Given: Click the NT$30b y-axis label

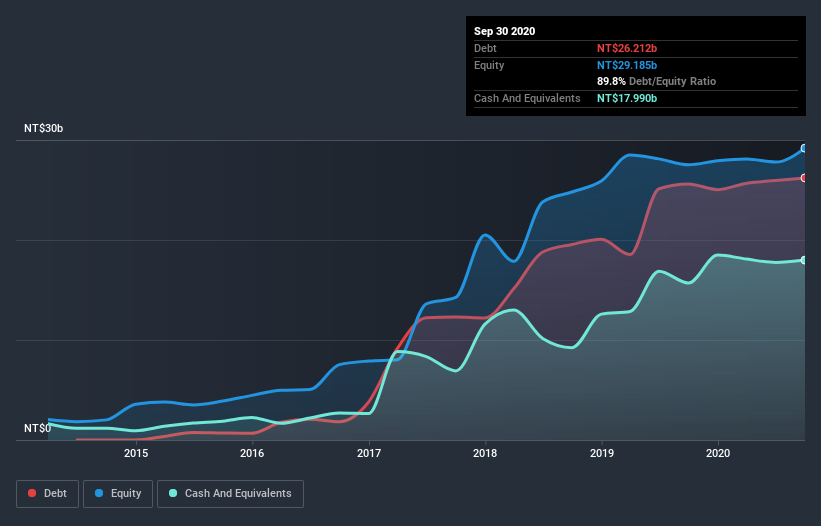Looking at the screenshot, I should 43,128.
